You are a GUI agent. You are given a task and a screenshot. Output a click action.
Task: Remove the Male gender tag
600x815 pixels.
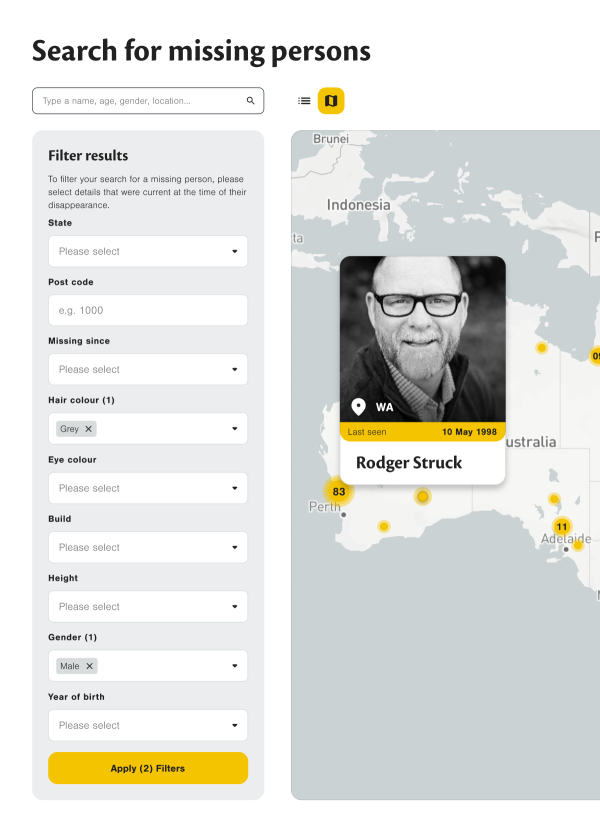coord(89,666)
